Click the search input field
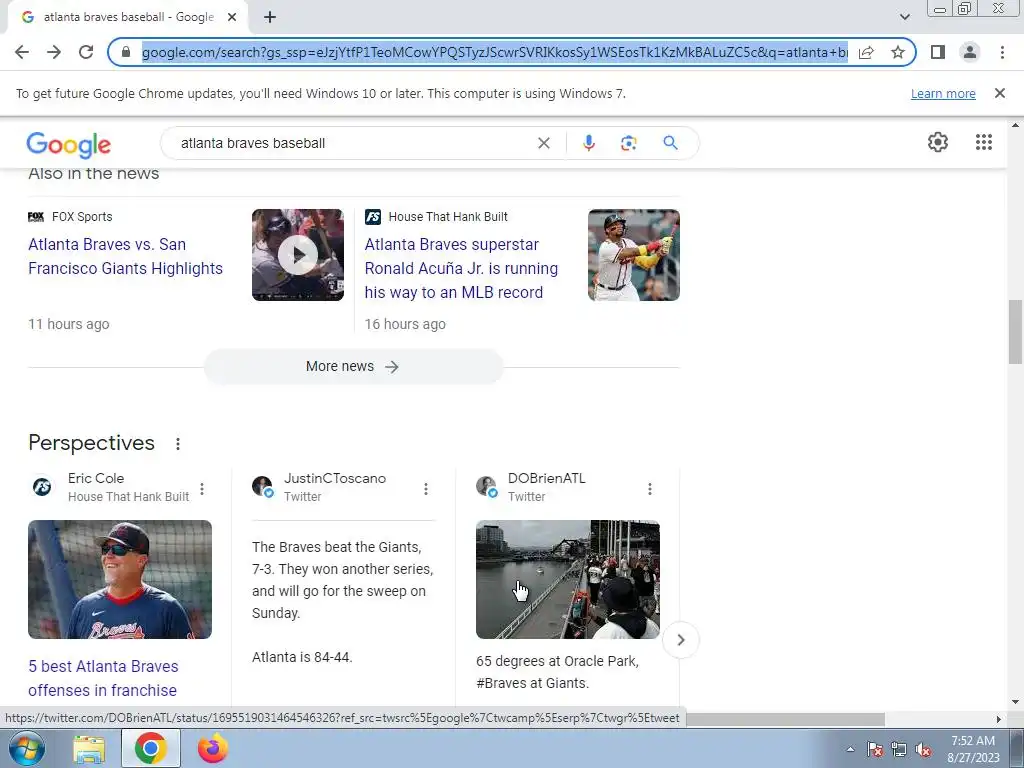Screen dimensions: 1024x768 pyautogui.click(x=353, y=143)
